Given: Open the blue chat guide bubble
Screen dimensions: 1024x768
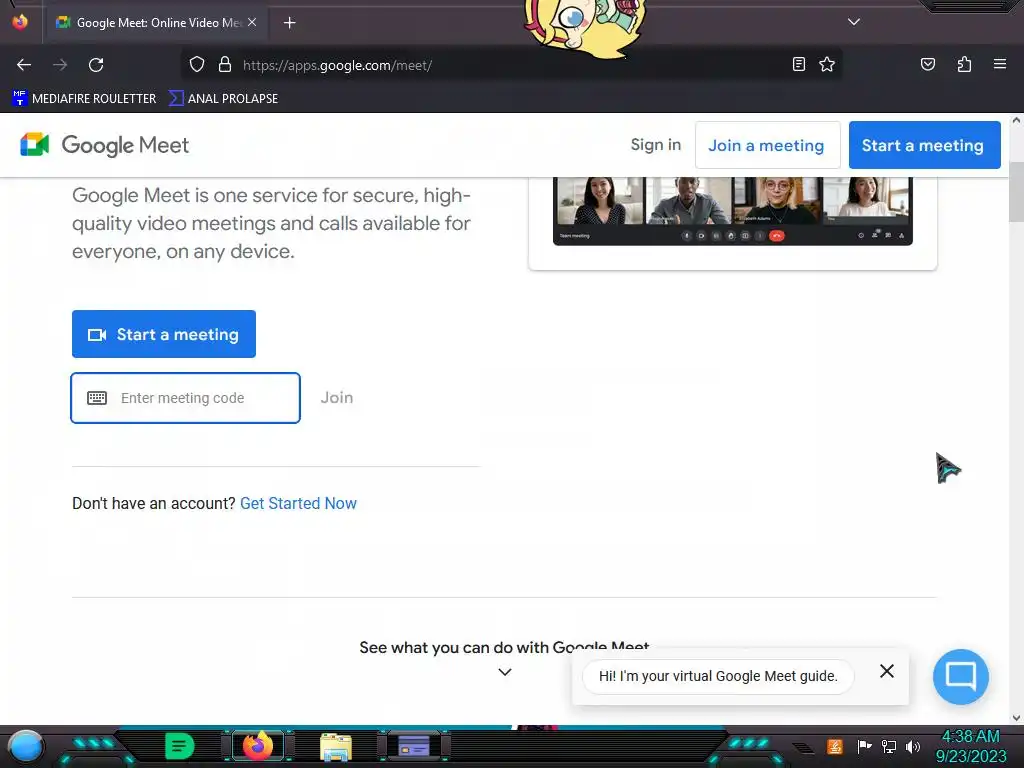Looking at the screenshot, I should [961, 677].
